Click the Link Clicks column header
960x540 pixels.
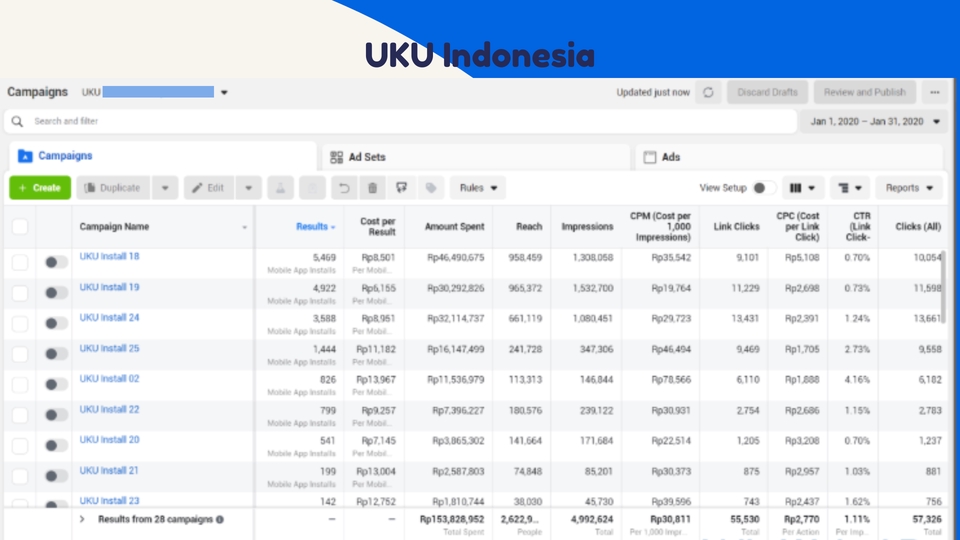point(736,227)
